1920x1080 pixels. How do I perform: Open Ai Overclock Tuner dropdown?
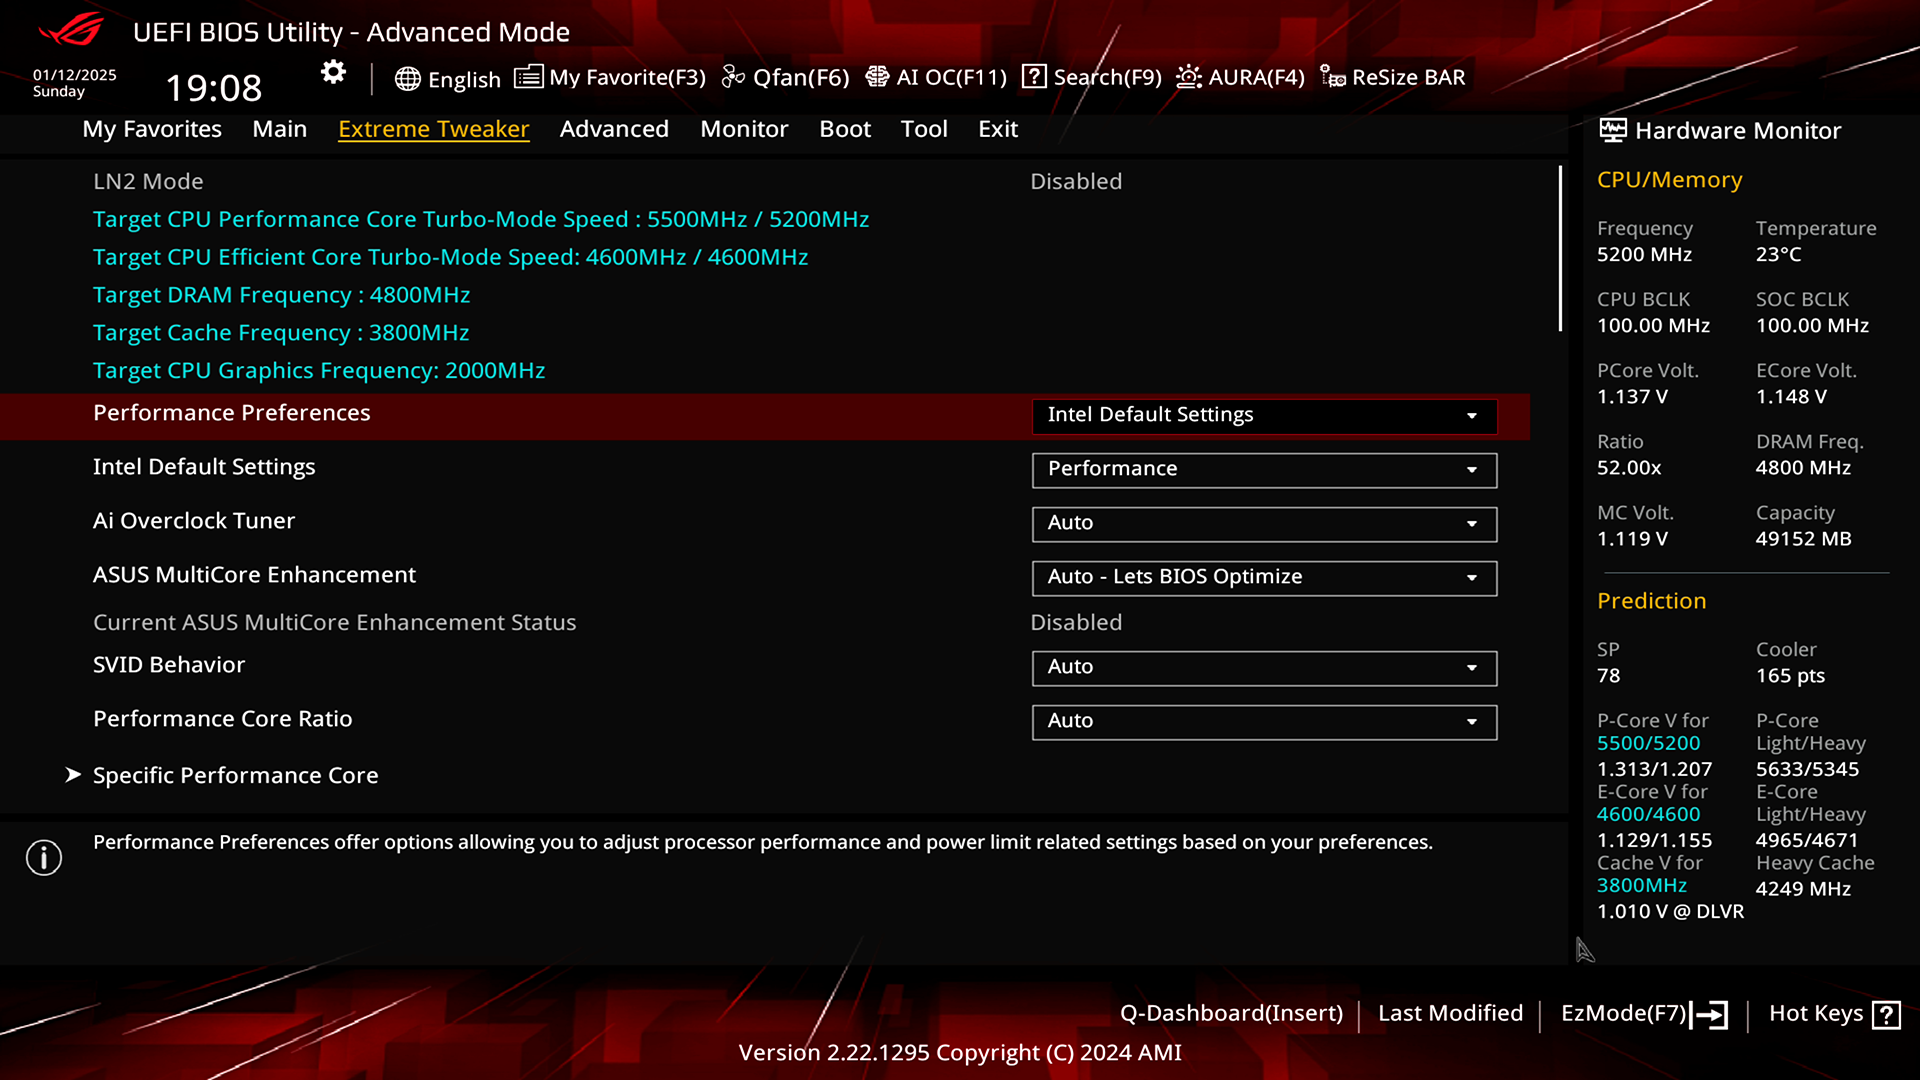pos(1263,523)
